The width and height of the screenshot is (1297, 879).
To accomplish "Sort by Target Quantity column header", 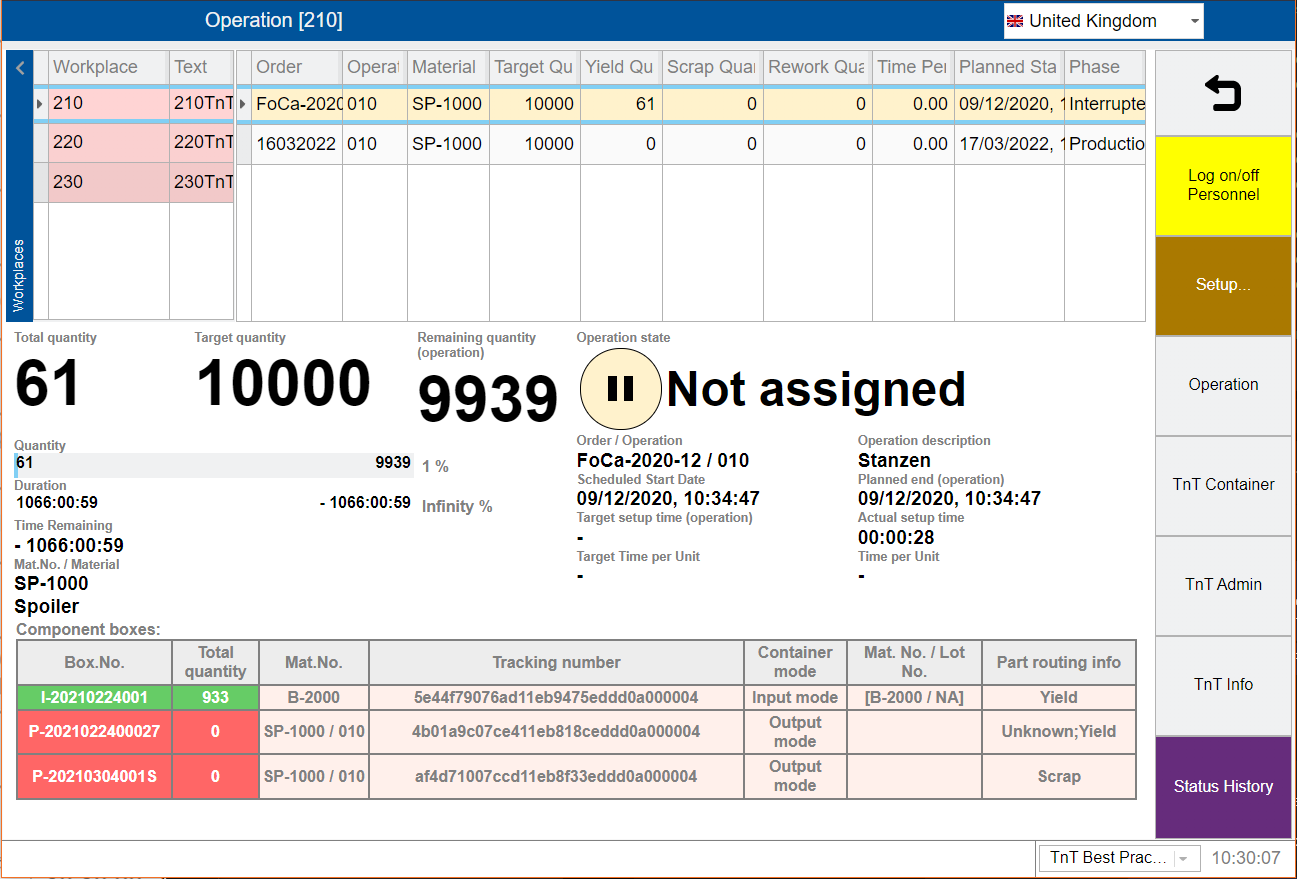I will (x=533, y=67).
